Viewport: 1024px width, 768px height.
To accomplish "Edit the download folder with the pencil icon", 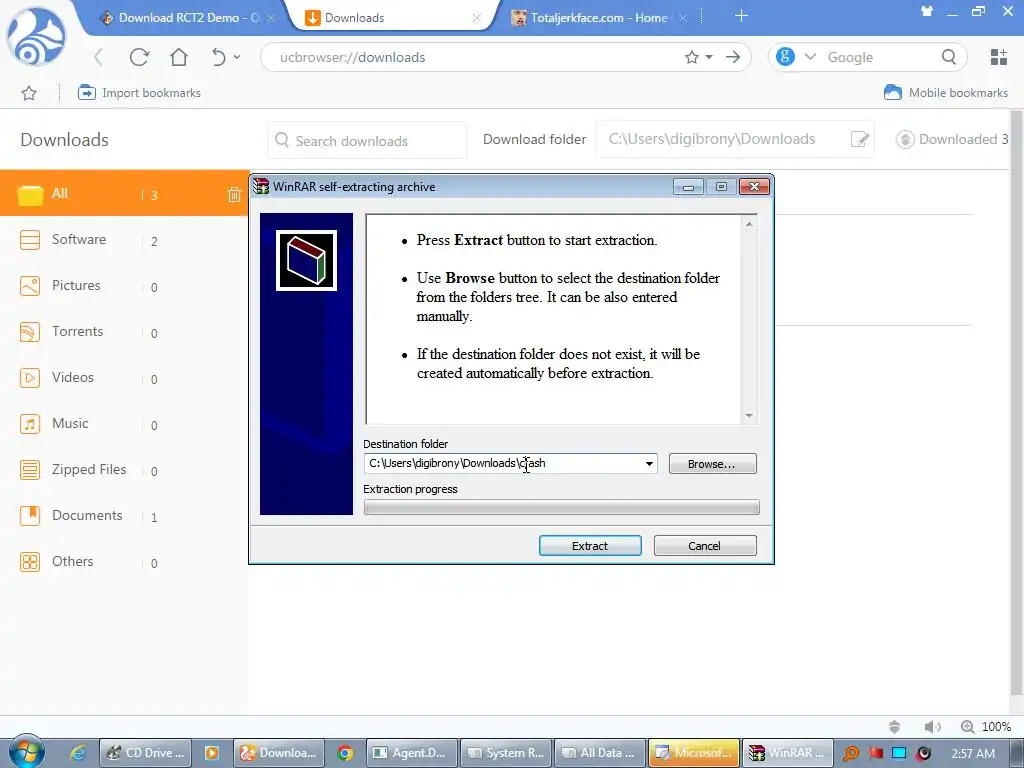I will coord(859,139).
